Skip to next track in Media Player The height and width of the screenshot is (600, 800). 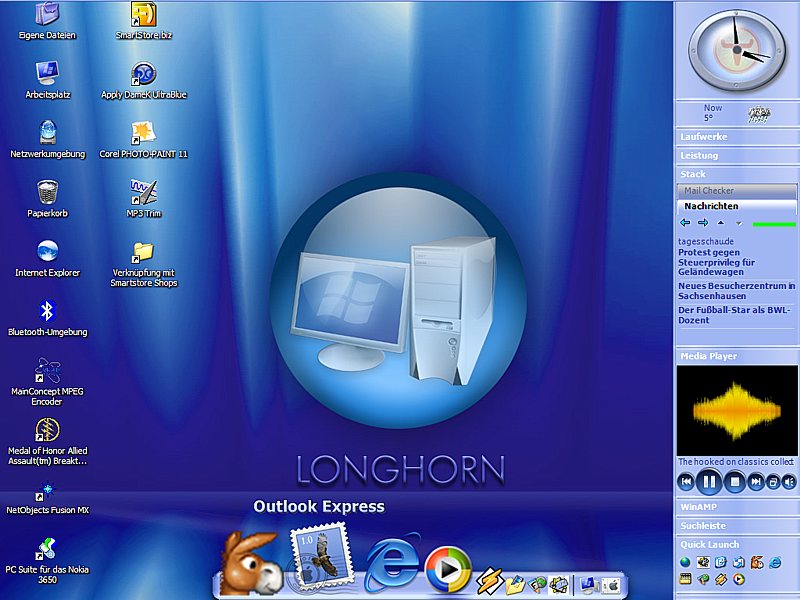(x=756, y=482)
